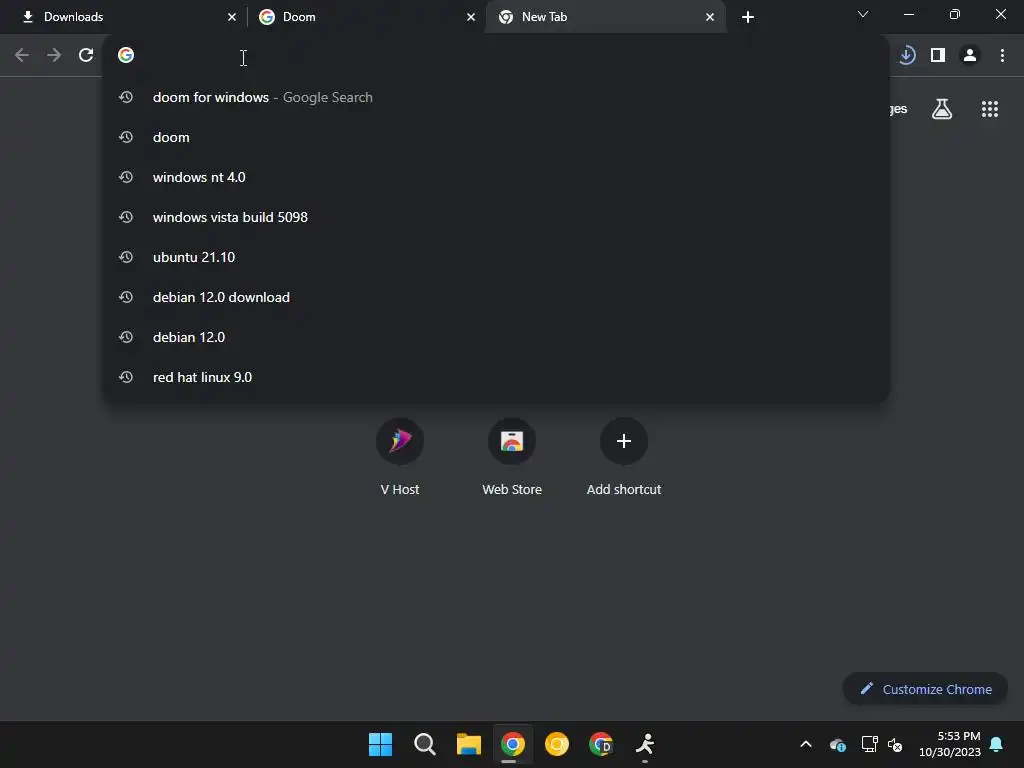The width and height of the screenshot is (1024, 768).
Task: Go back to previous page
Action: [x=22, y=56]
